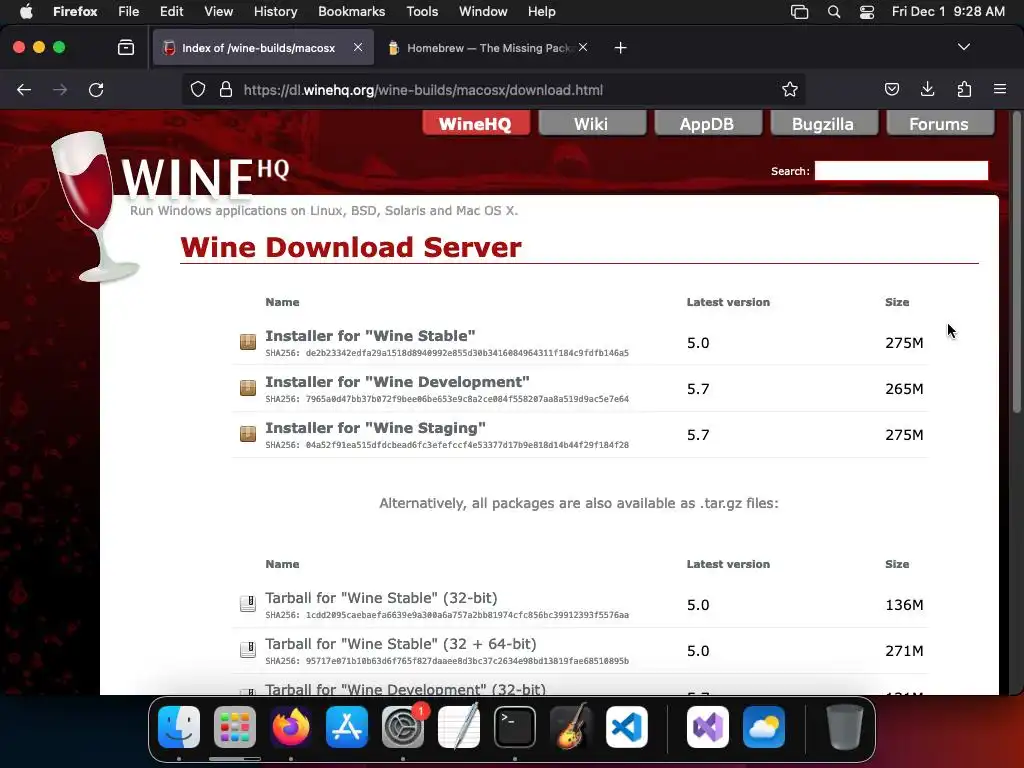Open the File menu

(129, 12)
